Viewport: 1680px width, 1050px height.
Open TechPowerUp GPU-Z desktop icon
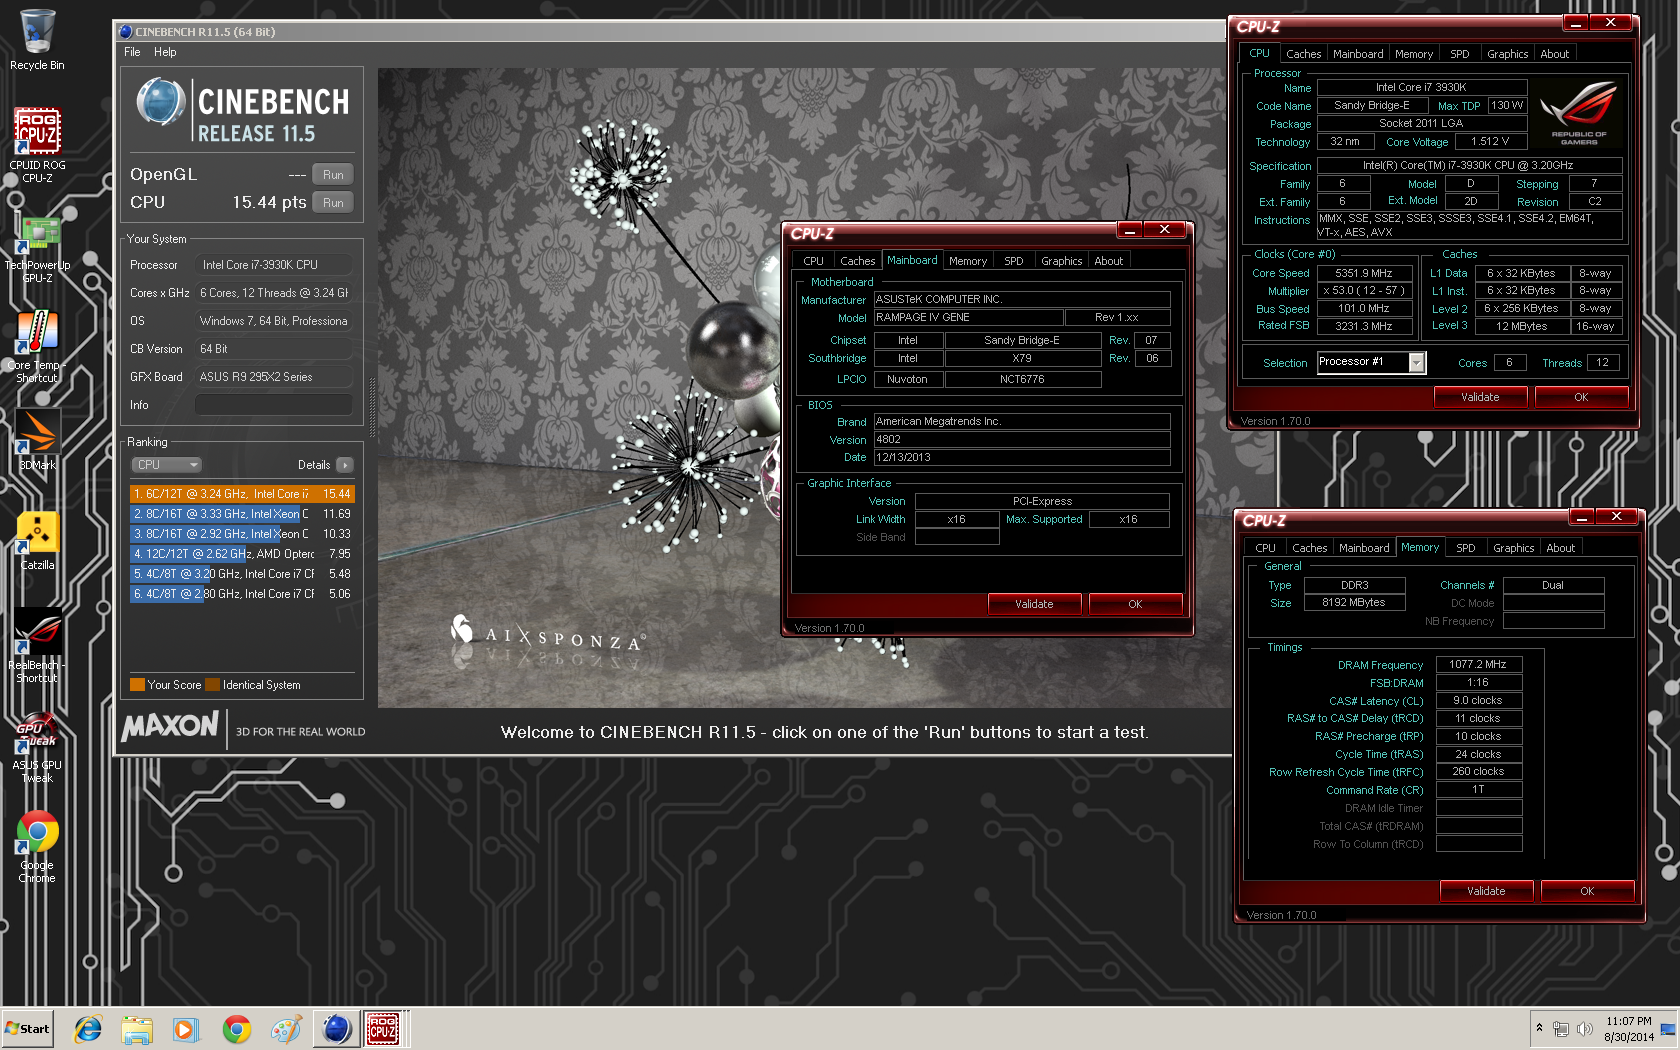[x=37, y=250]
